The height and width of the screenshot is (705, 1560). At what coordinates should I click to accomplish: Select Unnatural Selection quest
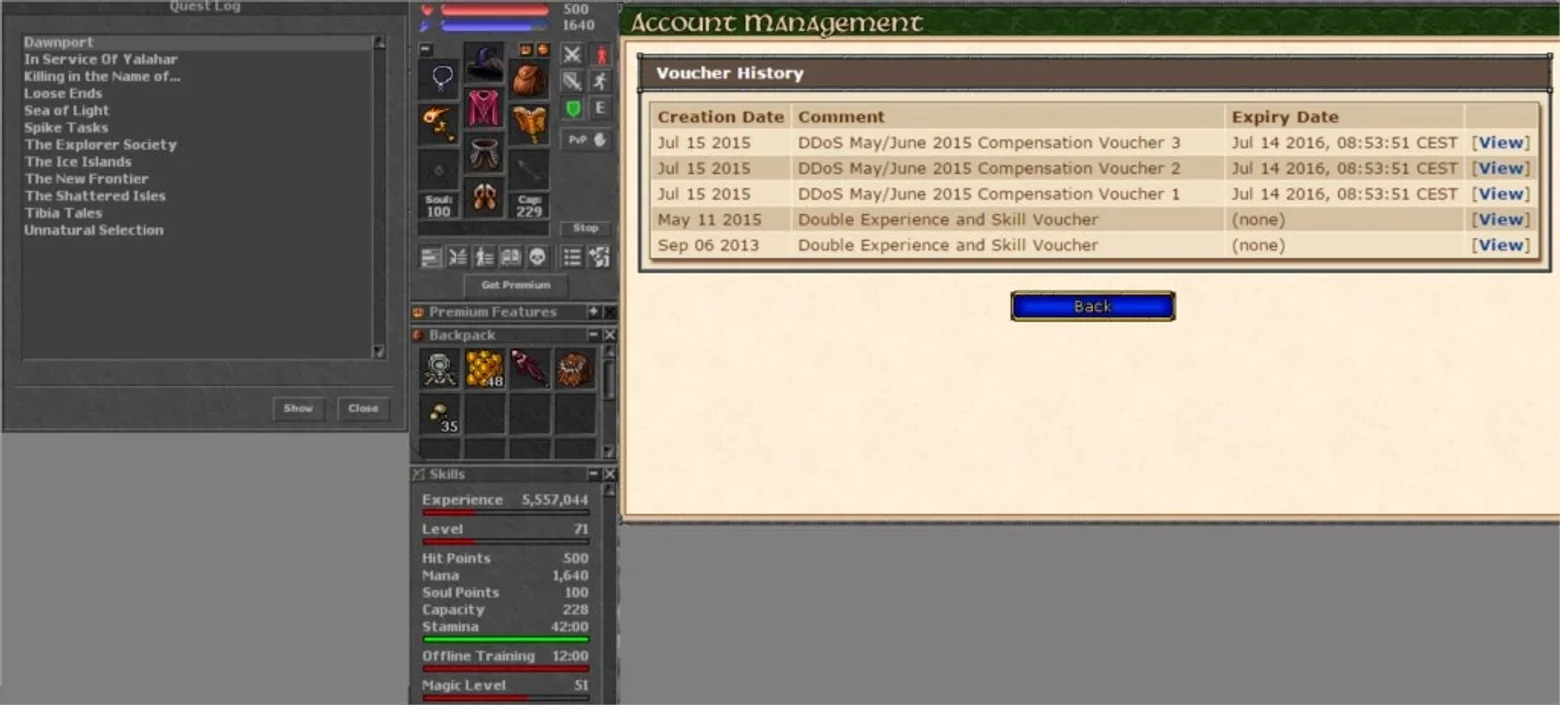94,230
